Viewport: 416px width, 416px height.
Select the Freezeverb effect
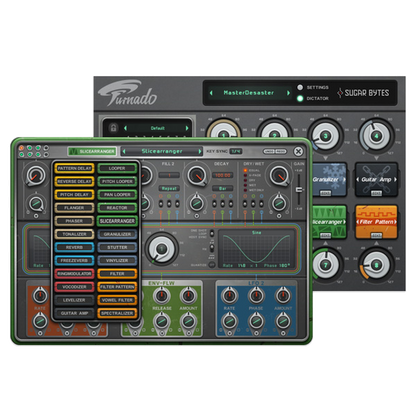(x=74, y=260)
